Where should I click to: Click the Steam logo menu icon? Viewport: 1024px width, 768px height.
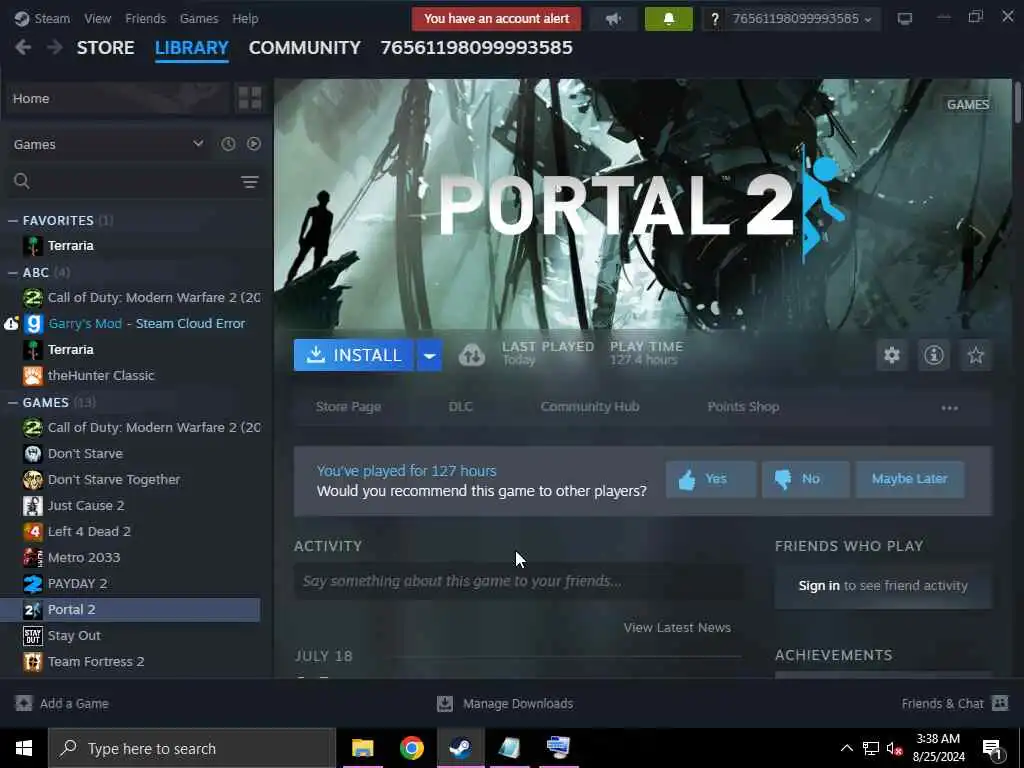[x=22, y=18]
